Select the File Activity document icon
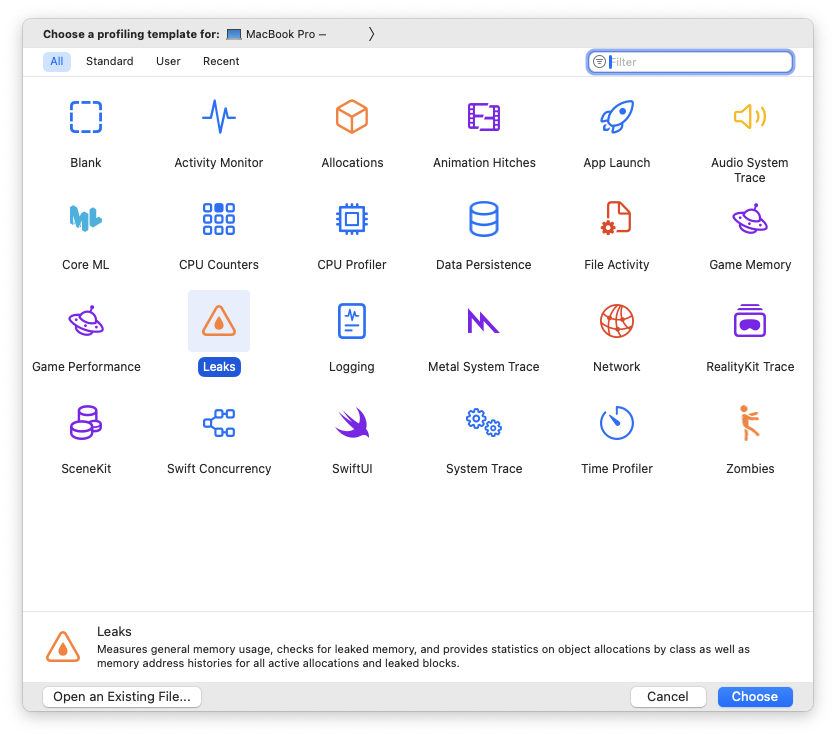Image resolution: width=836 pixels, height=738 pixels. tap(617, 218)
